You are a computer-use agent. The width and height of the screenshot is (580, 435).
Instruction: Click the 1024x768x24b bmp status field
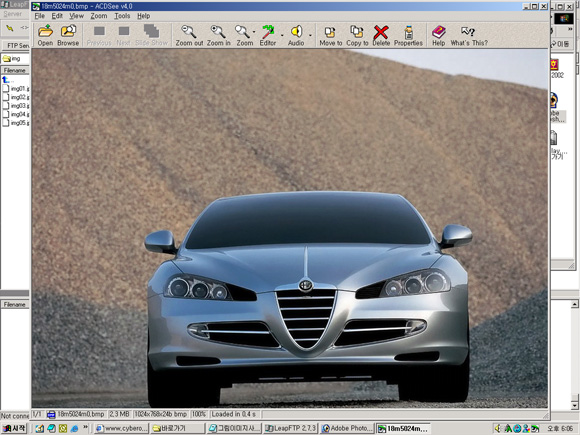[160, 414]
